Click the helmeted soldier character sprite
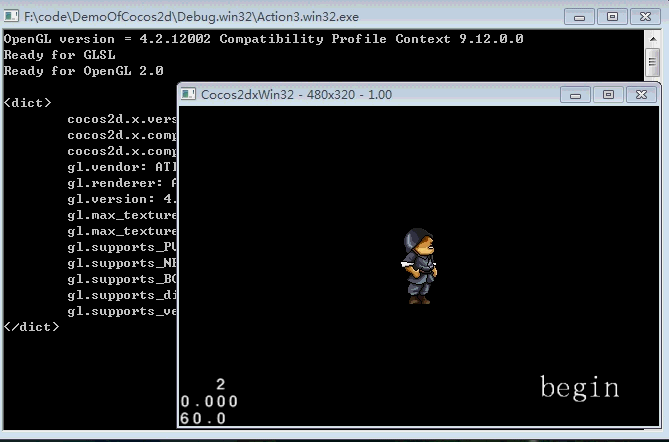 pos(420,265)
